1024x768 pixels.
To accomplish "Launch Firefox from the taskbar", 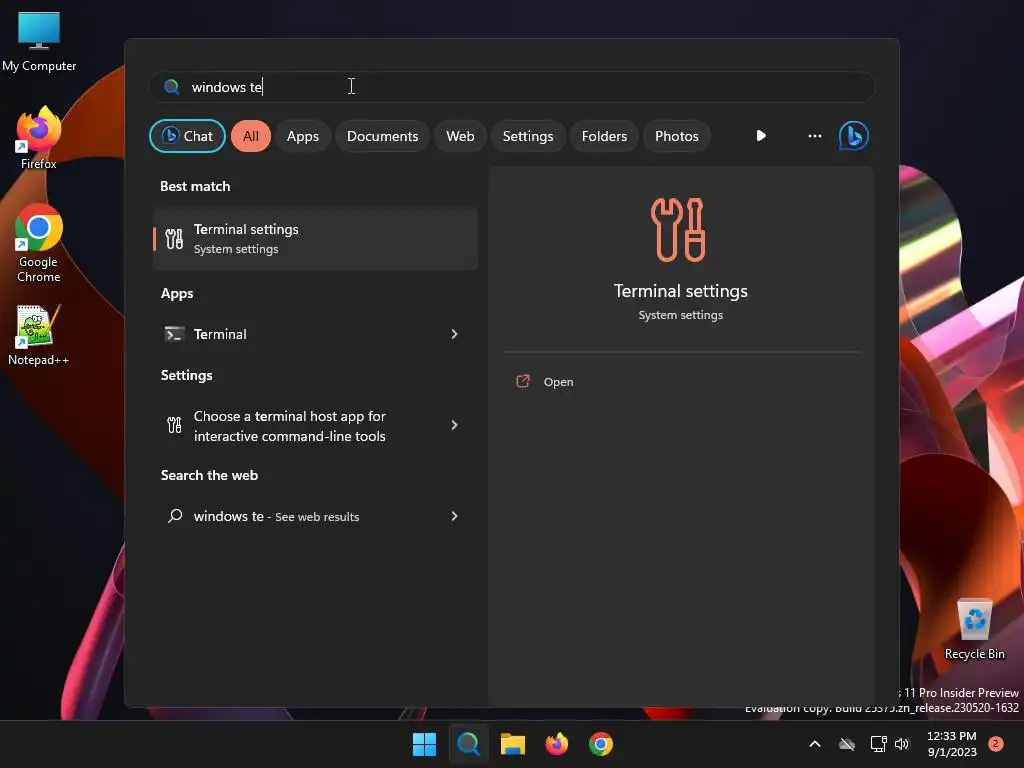I will pos(556,744).
